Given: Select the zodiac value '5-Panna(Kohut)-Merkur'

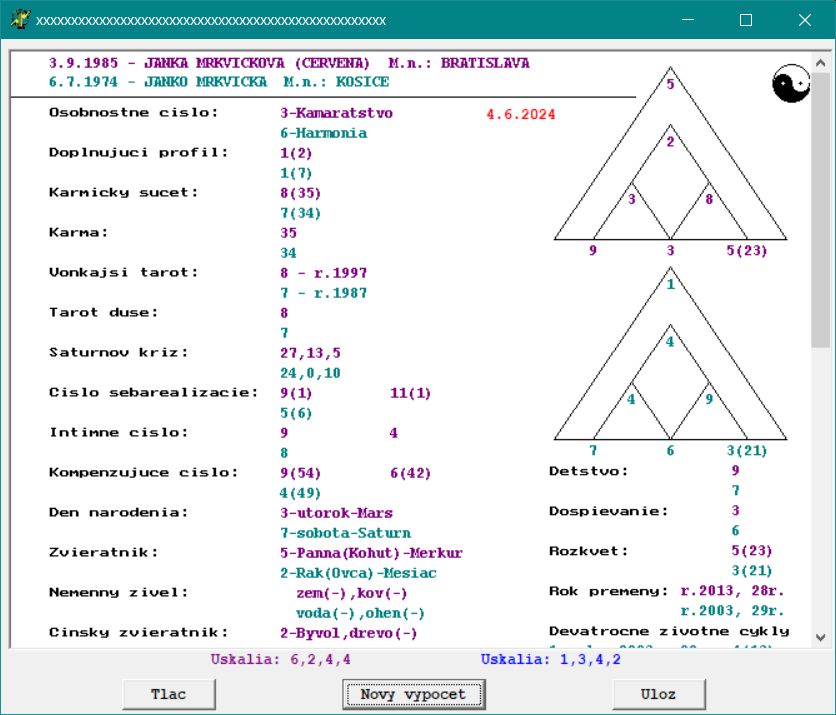Looking at the screenshot, I should (x=371, y=553).
